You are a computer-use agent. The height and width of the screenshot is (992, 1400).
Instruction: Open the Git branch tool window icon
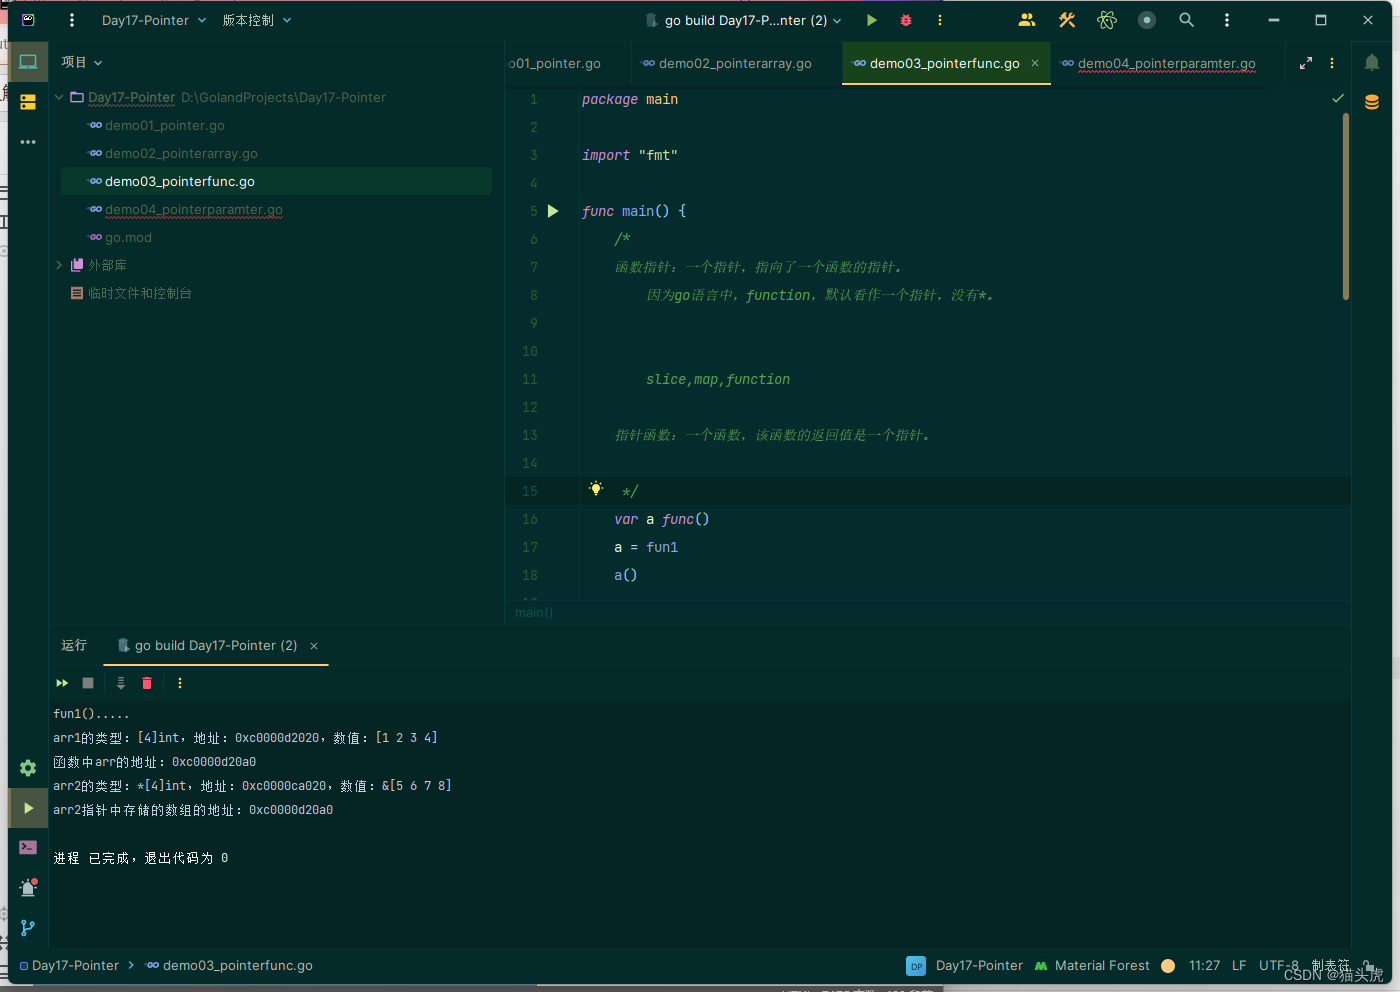point(28,927)
